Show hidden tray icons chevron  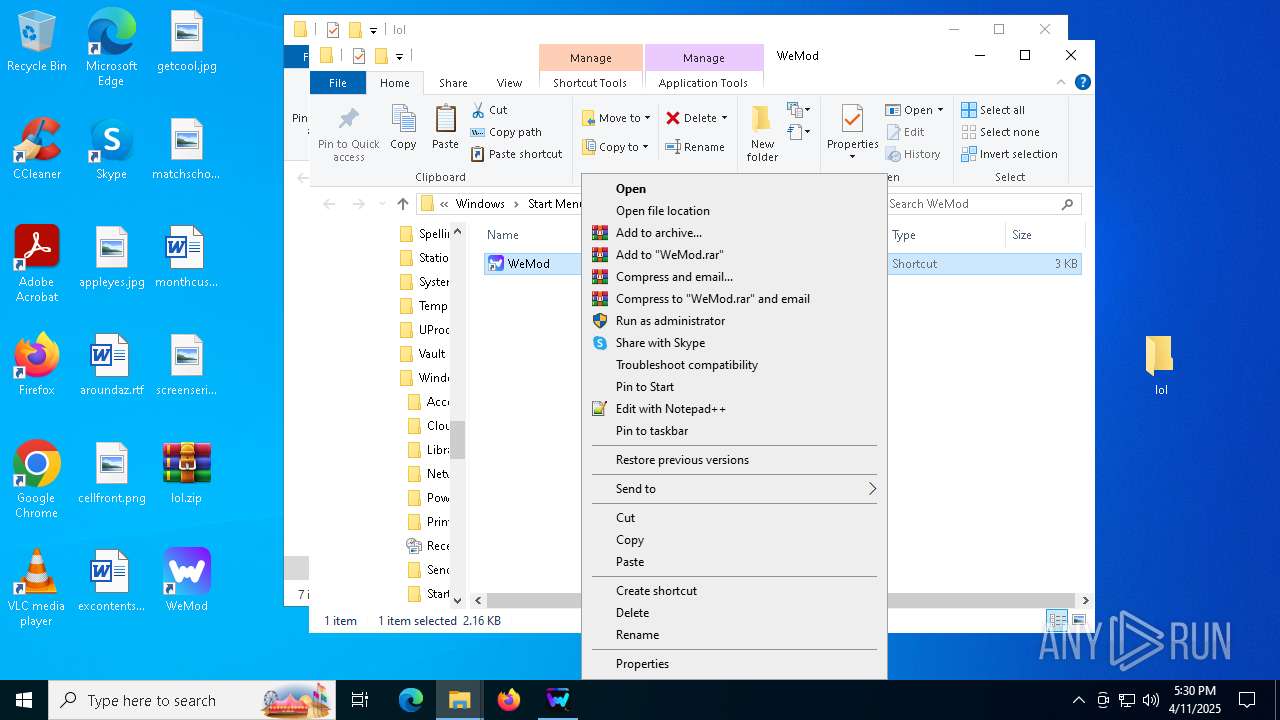(1078, 700)
